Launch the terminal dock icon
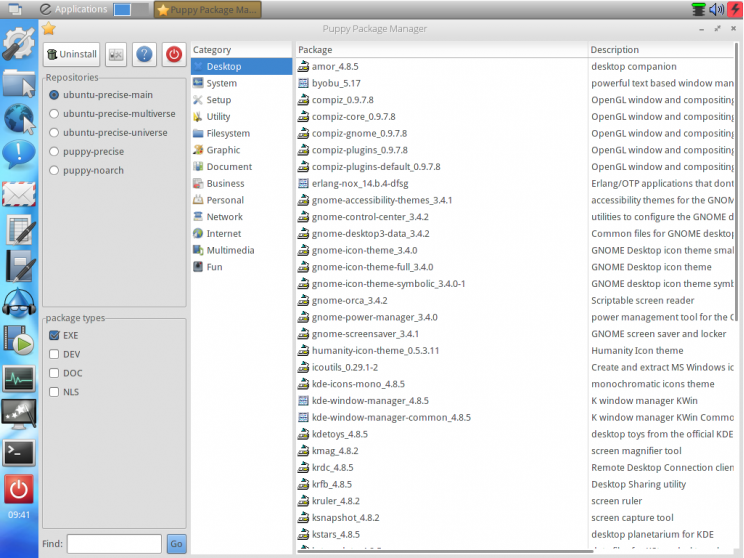Viewport: 744px width, 558px height. (19, 453)
